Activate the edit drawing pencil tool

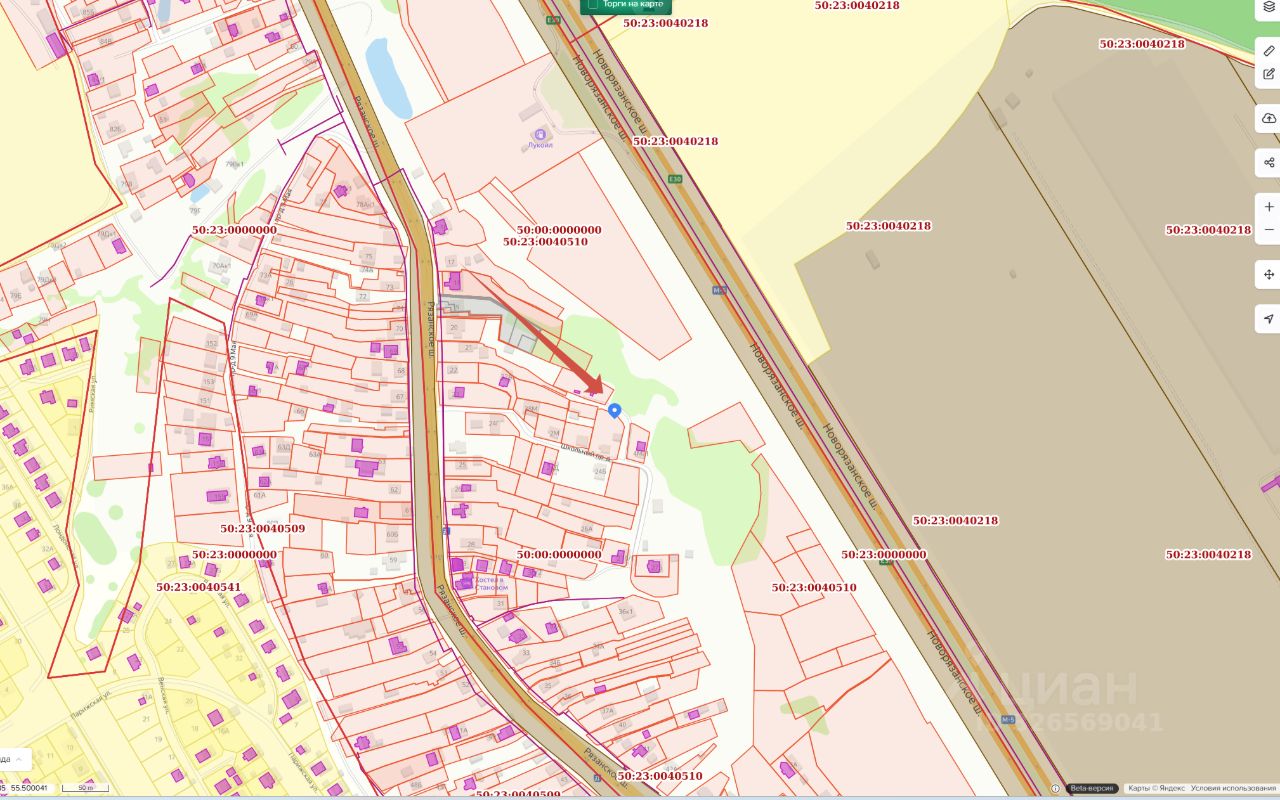(x=1269, y=73)
